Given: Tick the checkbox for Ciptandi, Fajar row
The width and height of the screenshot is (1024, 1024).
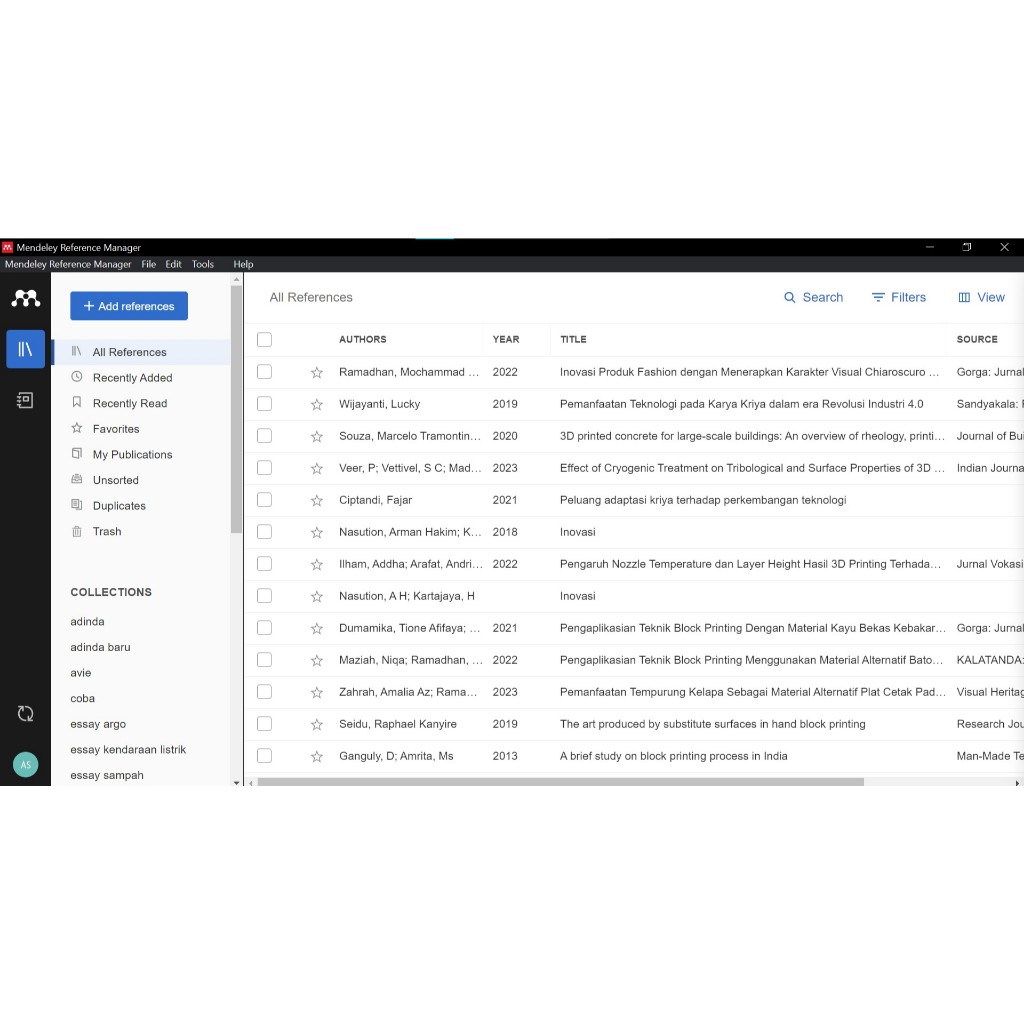Looking at the screenshot, I should 264,500.
